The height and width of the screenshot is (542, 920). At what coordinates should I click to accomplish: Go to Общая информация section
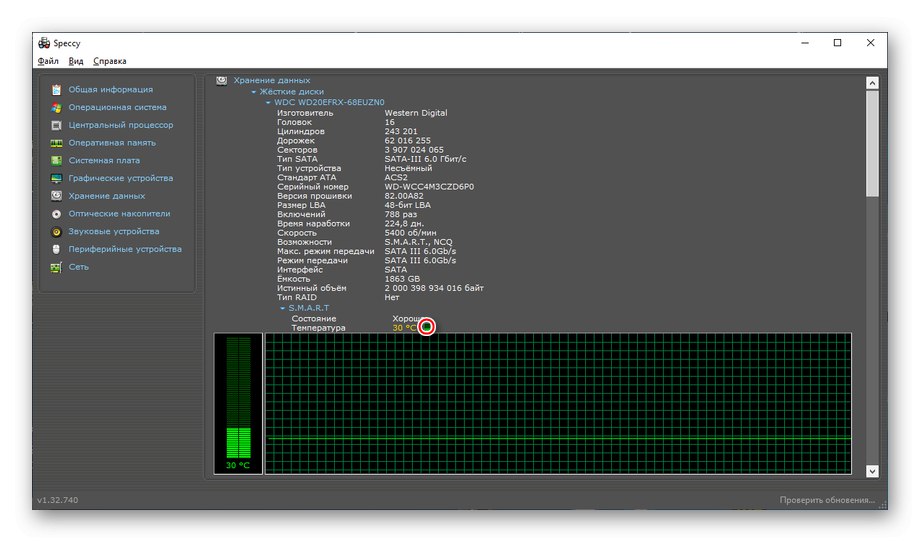pyautogui.click(x=110, y=90)
